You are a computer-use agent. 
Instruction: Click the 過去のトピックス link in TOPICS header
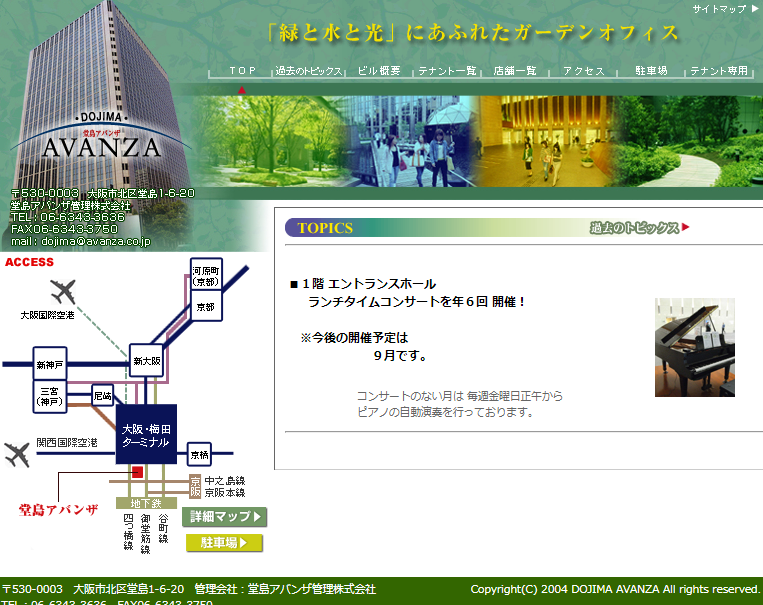[x=639, y=227]
